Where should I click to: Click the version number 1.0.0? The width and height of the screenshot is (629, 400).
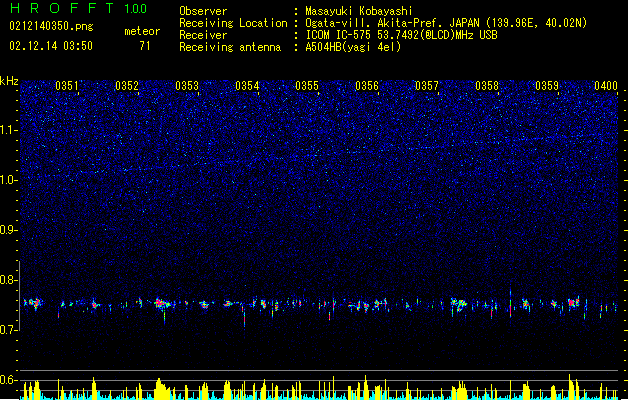point(135,9)
